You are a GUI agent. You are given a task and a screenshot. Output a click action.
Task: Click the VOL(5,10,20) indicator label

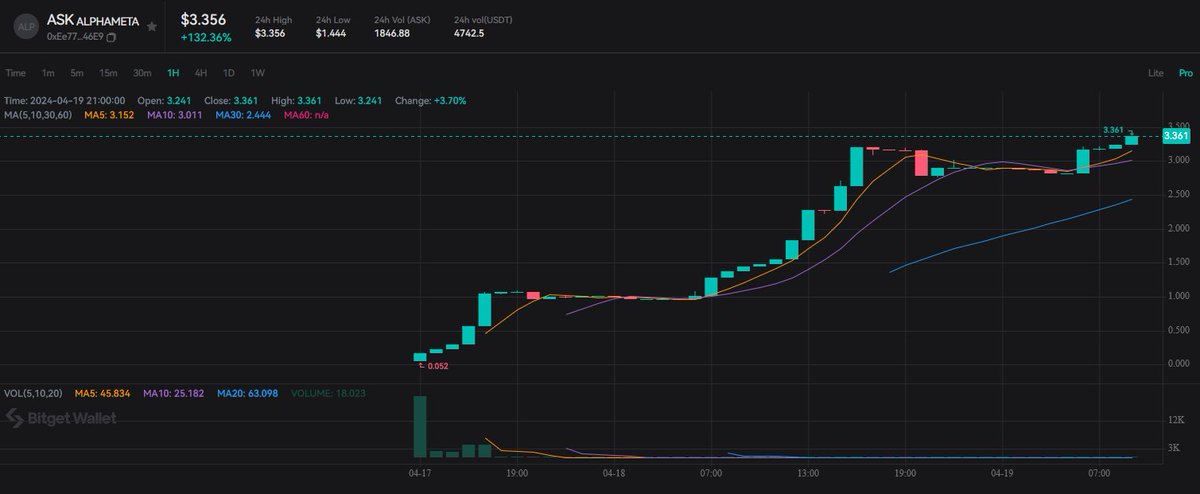pyautogui.click(x=35, y=393)
